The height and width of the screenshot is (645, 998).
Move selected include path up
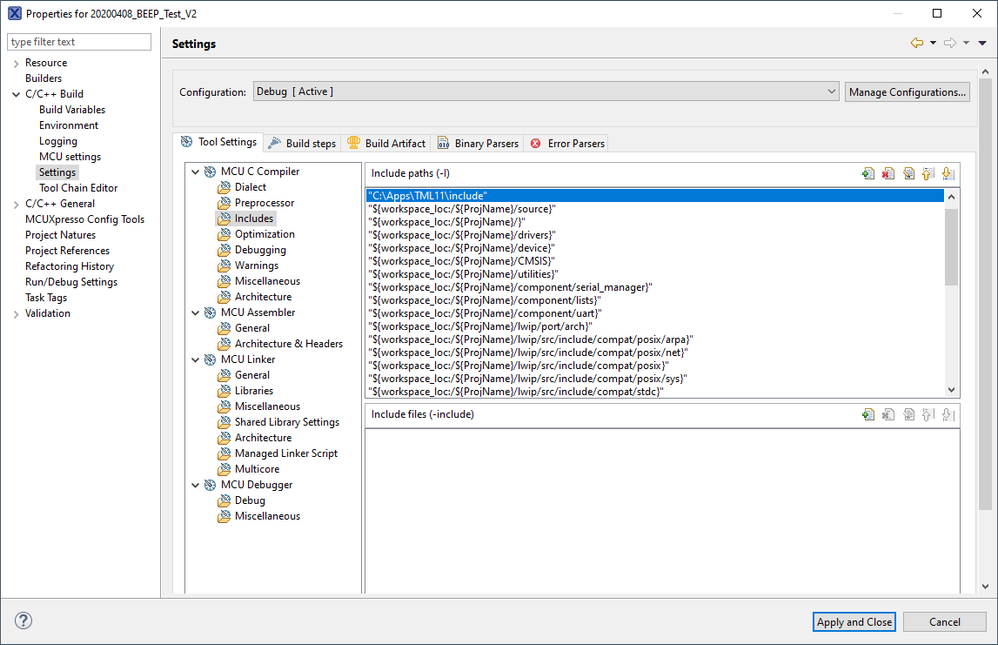928,174
